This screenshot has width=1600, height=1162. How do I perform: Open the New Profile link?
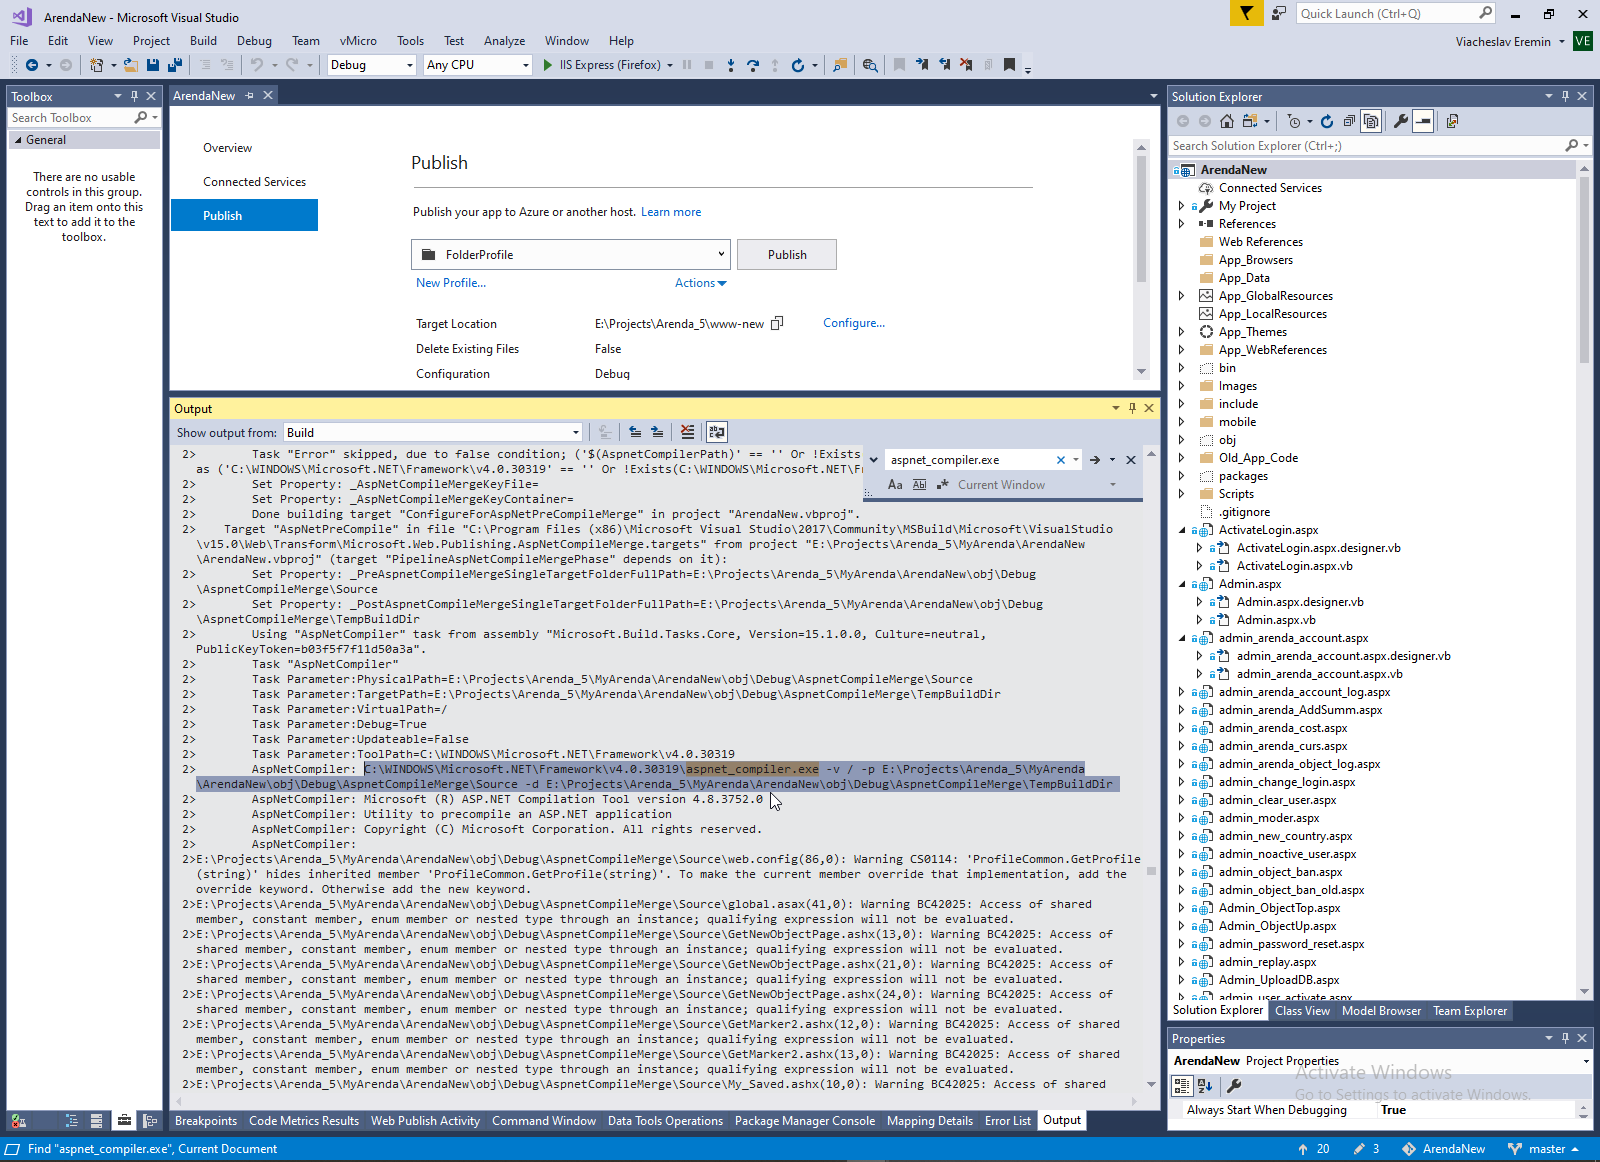451,283
